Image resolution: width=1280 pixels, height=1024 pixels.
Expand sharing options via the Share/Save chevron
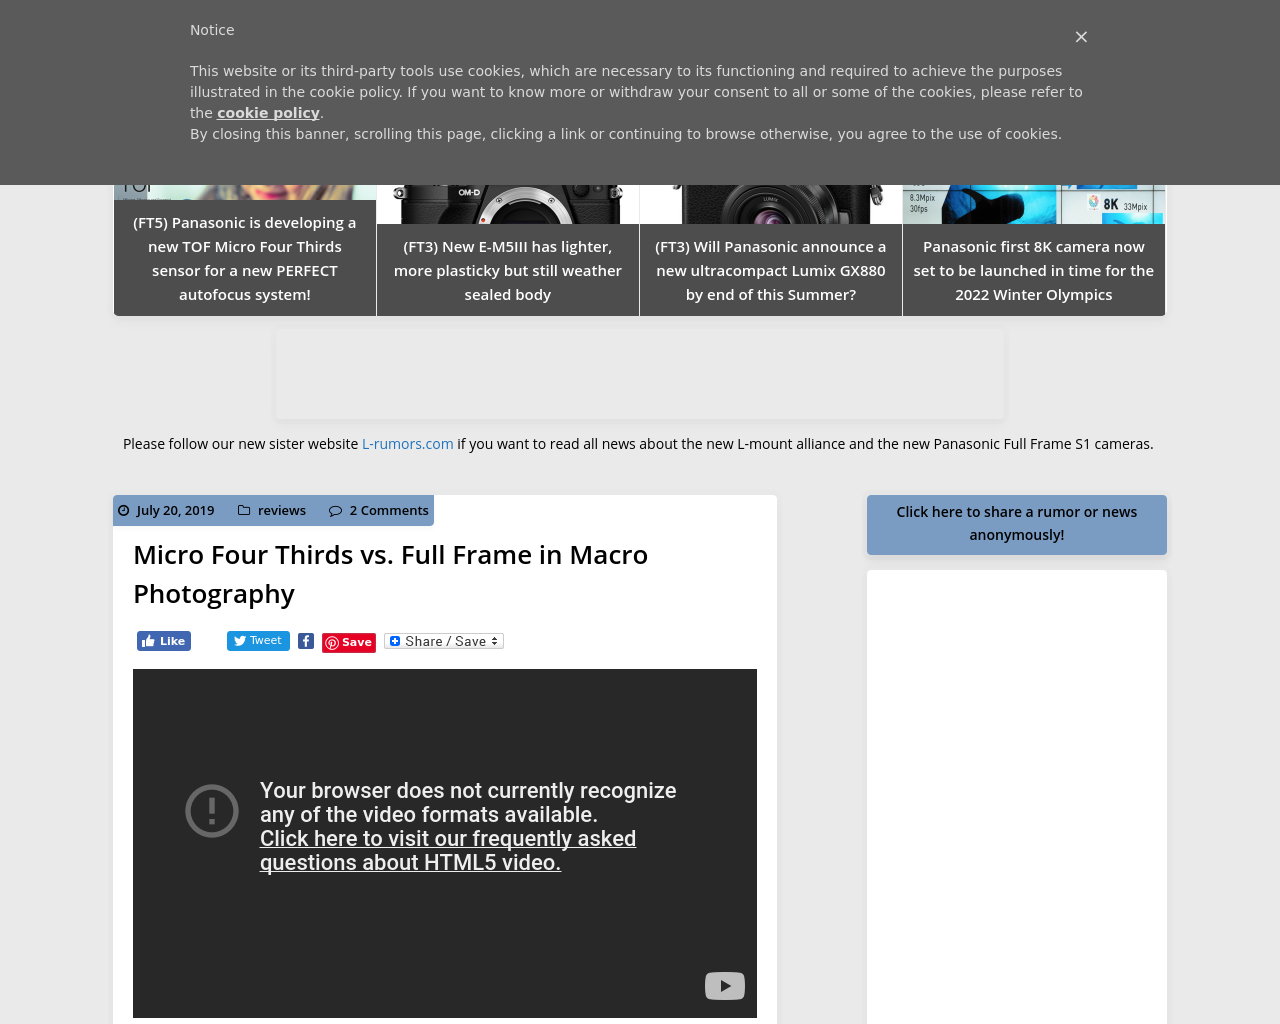click(x=494, y=640)
